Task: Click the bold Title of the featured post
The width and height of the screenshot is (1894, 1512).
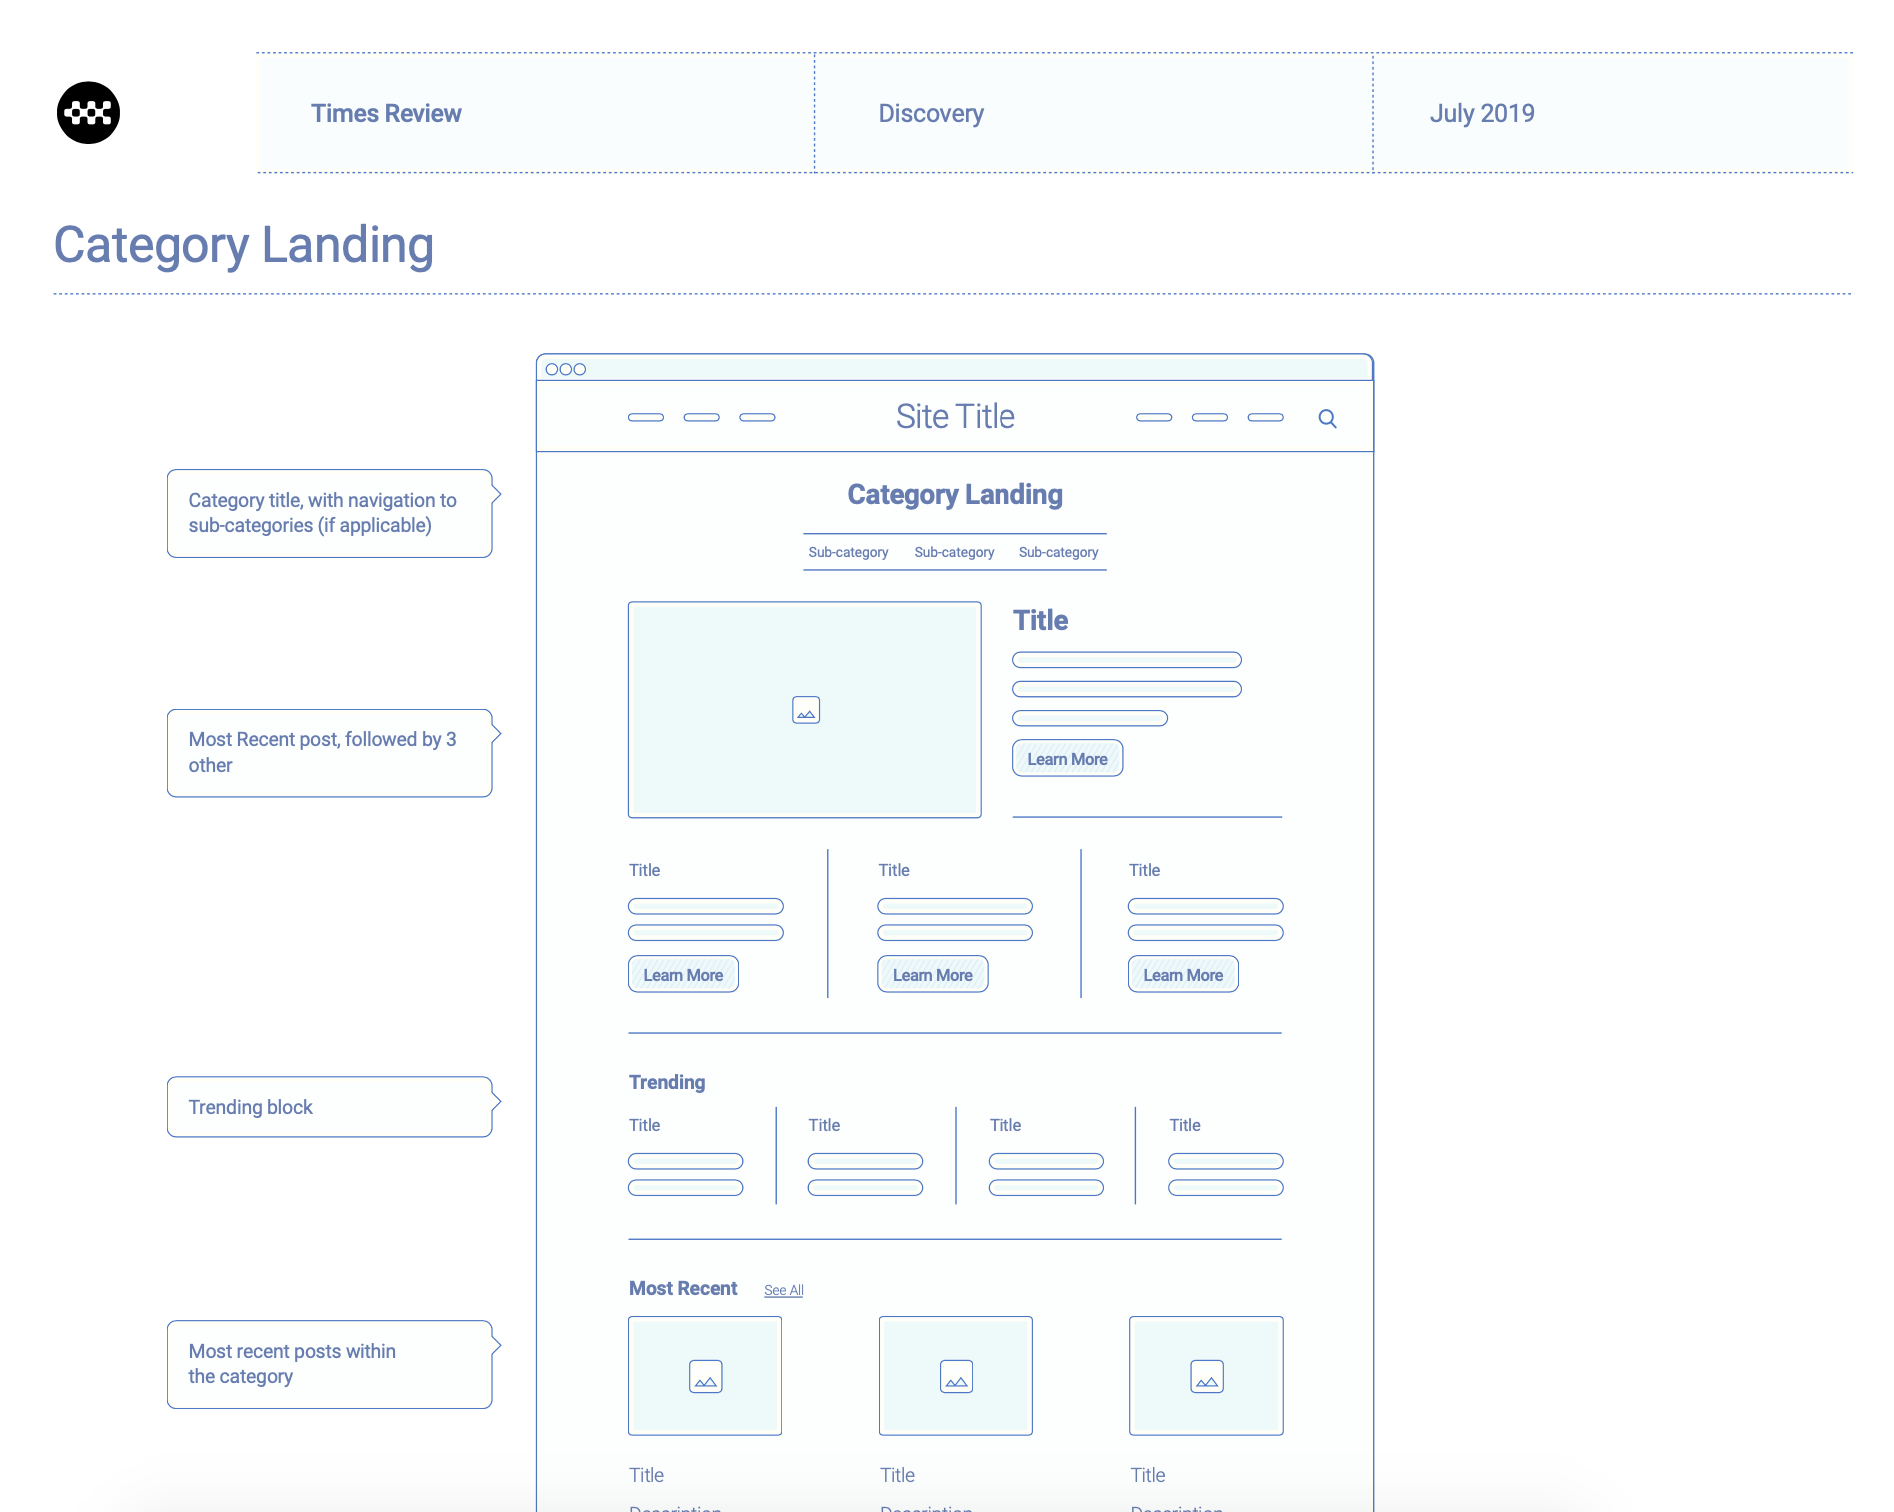Action: (x=1040, y=620)
